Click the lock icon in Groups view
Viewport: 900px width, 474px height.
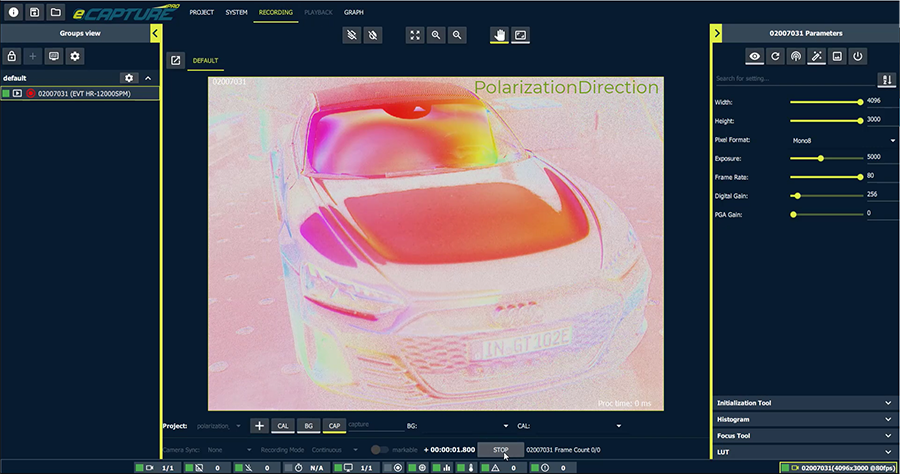(12, 56)
